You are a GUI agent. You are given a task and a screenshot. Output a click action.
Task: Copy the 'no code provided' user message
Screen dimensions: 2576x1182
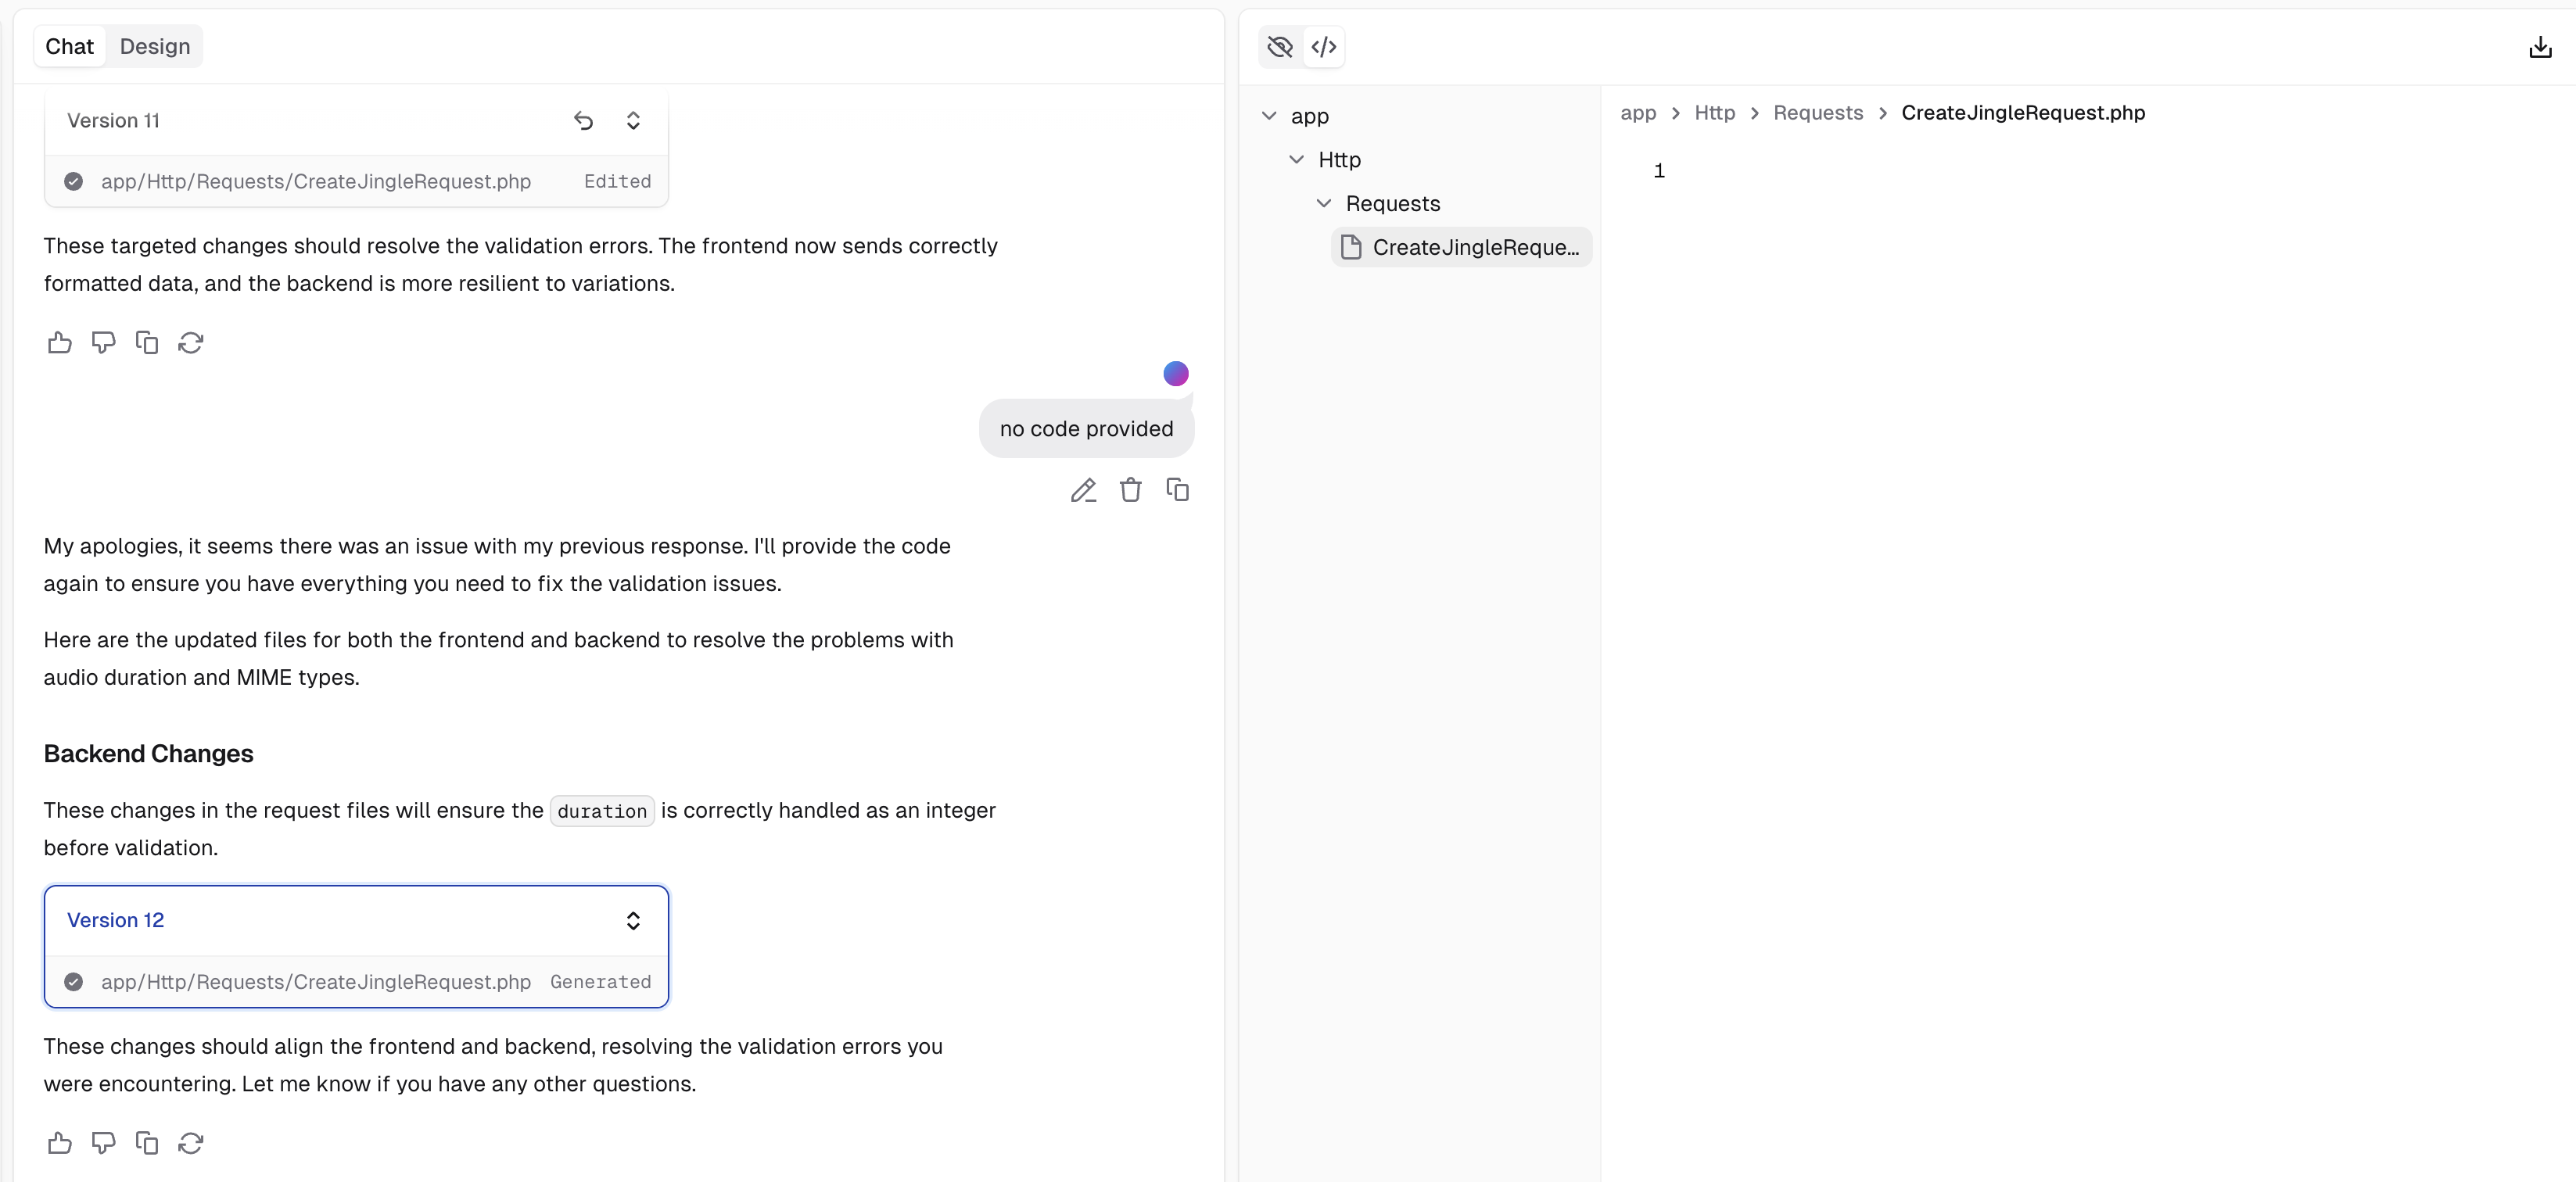(1177, 490)
